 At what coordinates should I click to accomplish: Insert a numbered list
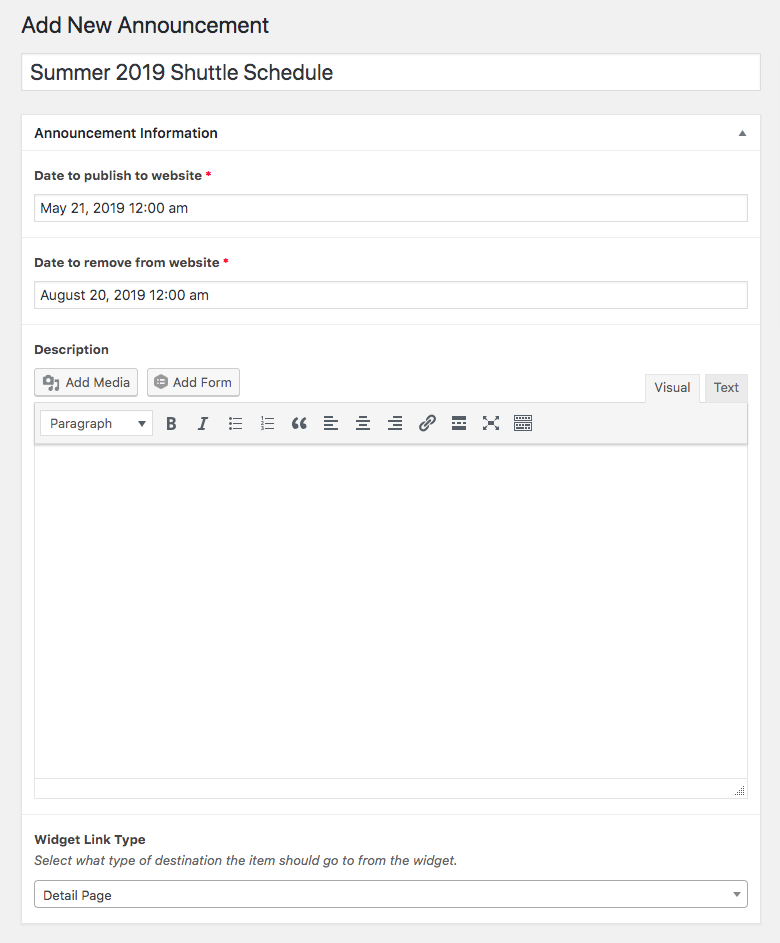(267, 423)
